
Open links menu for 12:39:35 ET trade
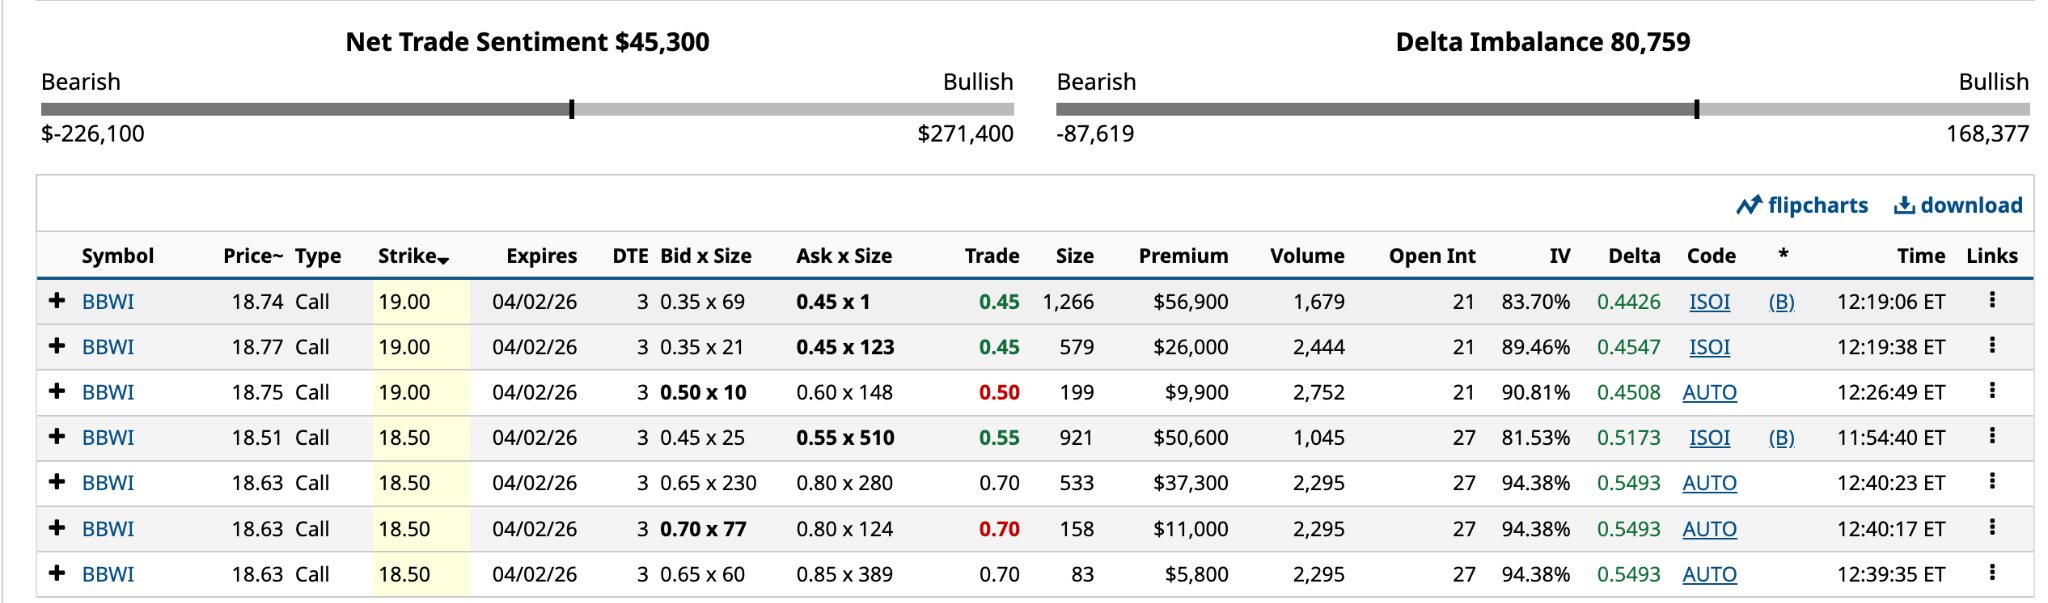tap(1992, 573)
